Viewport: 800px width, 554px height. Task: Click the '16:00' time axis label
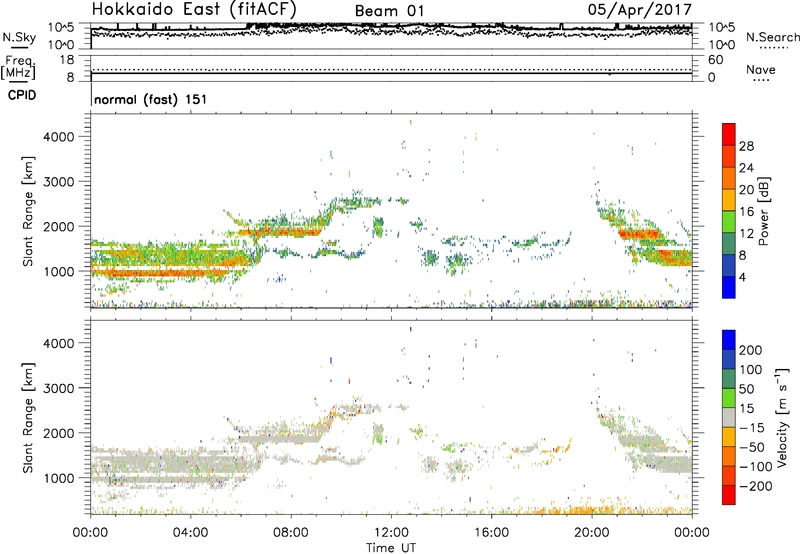[x=491, y=533]
